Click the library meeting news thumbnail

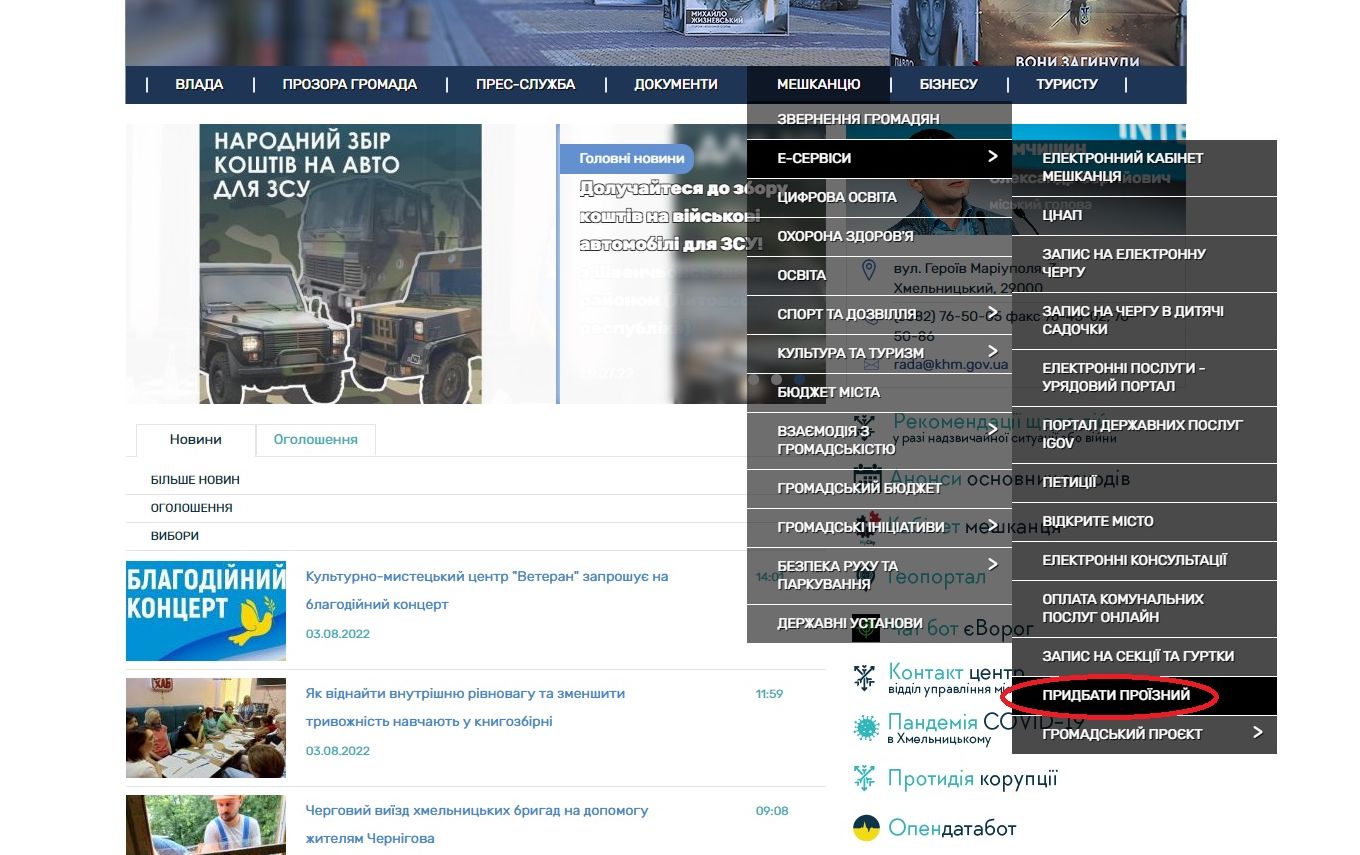coord(206,728)
